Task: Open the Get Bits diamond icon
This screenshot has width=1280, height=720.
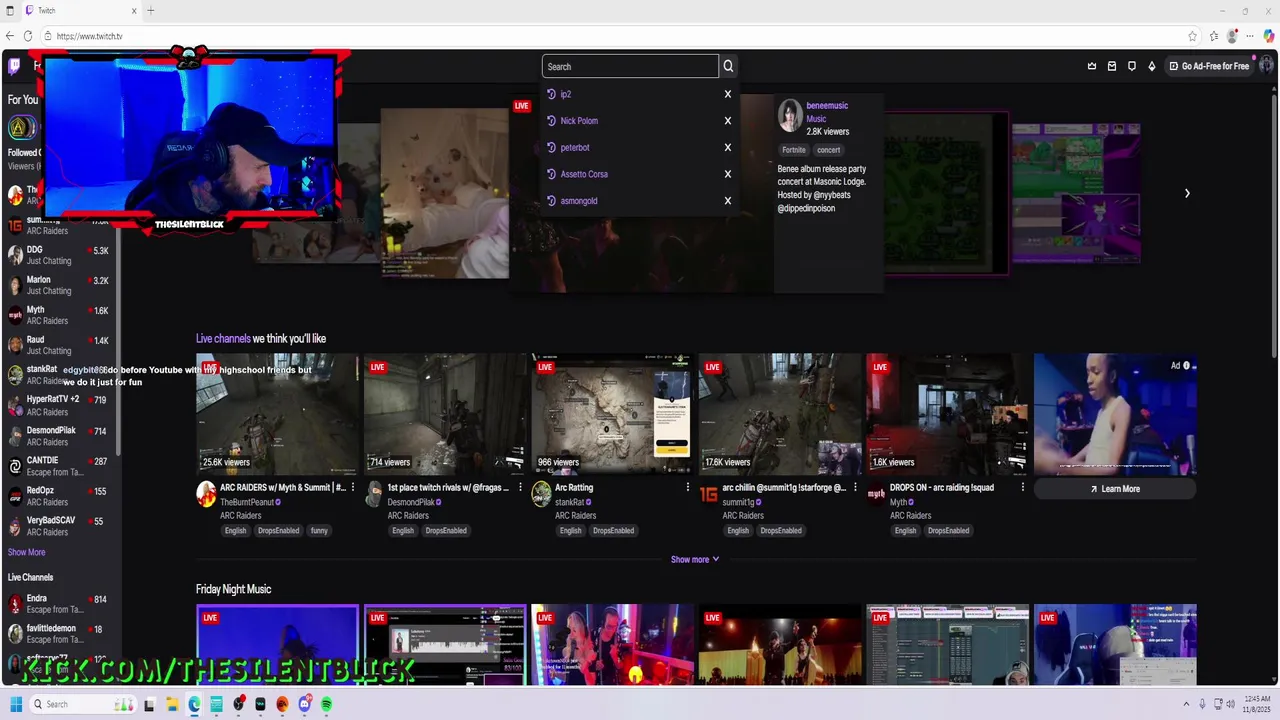Action: [1152, 66]
